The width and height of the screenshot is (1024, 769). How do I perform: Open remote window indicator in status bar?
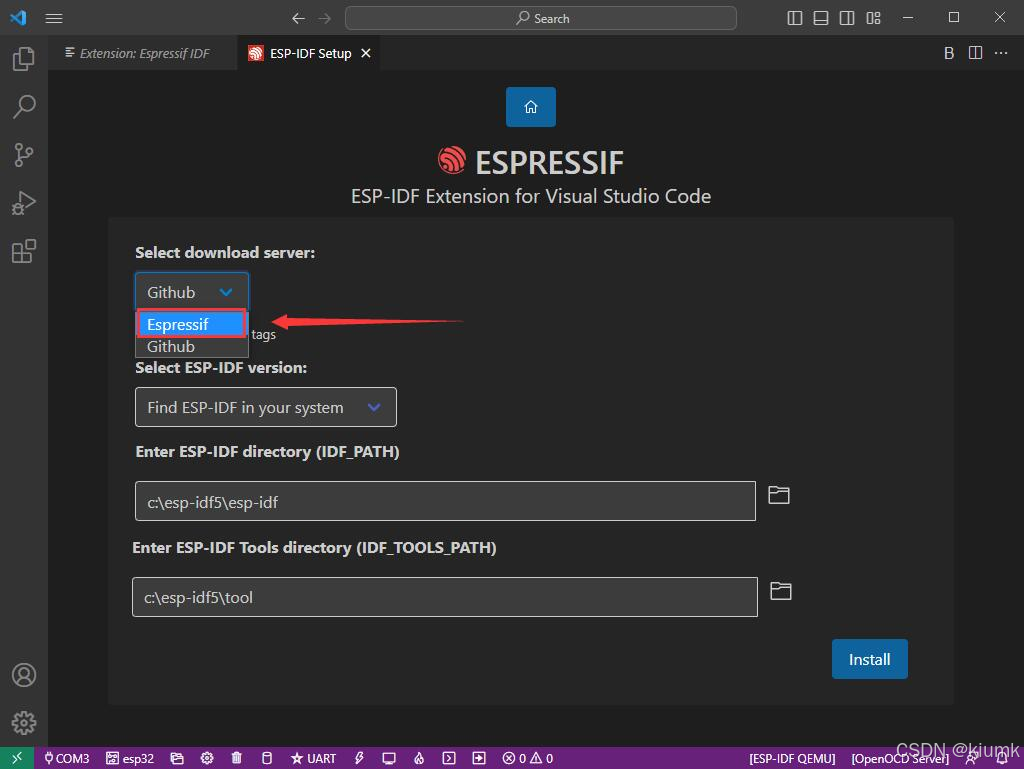[17, 758]
